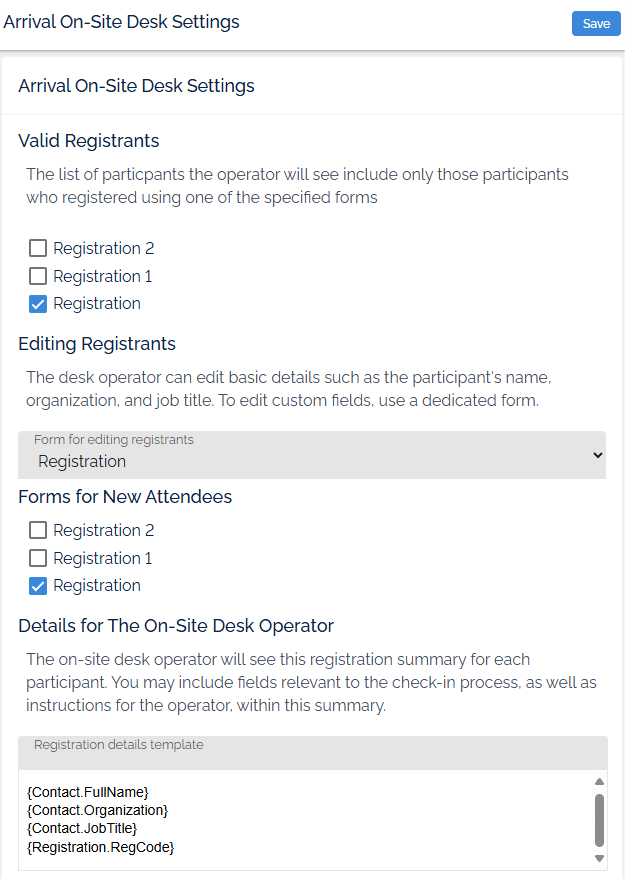Tick Registration 2 under Forms for New Attendees

38,530
